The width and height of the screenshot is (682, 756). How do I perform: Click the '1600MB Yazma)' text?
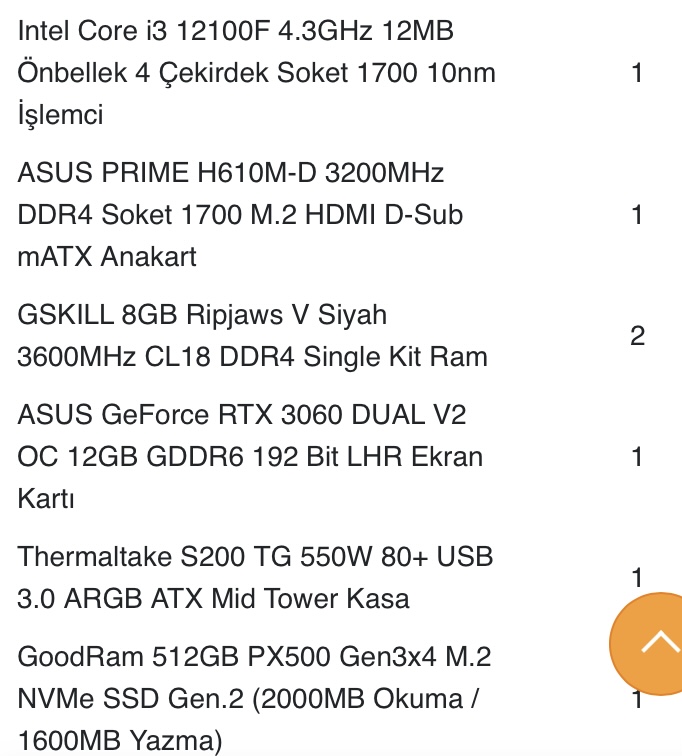pos(119,741)
